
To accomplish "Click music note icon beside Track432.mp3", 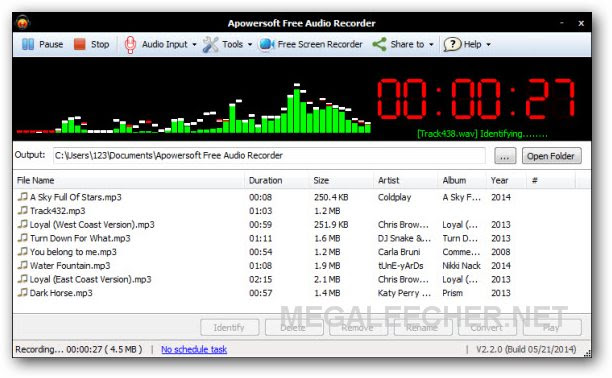I will 23,210.
